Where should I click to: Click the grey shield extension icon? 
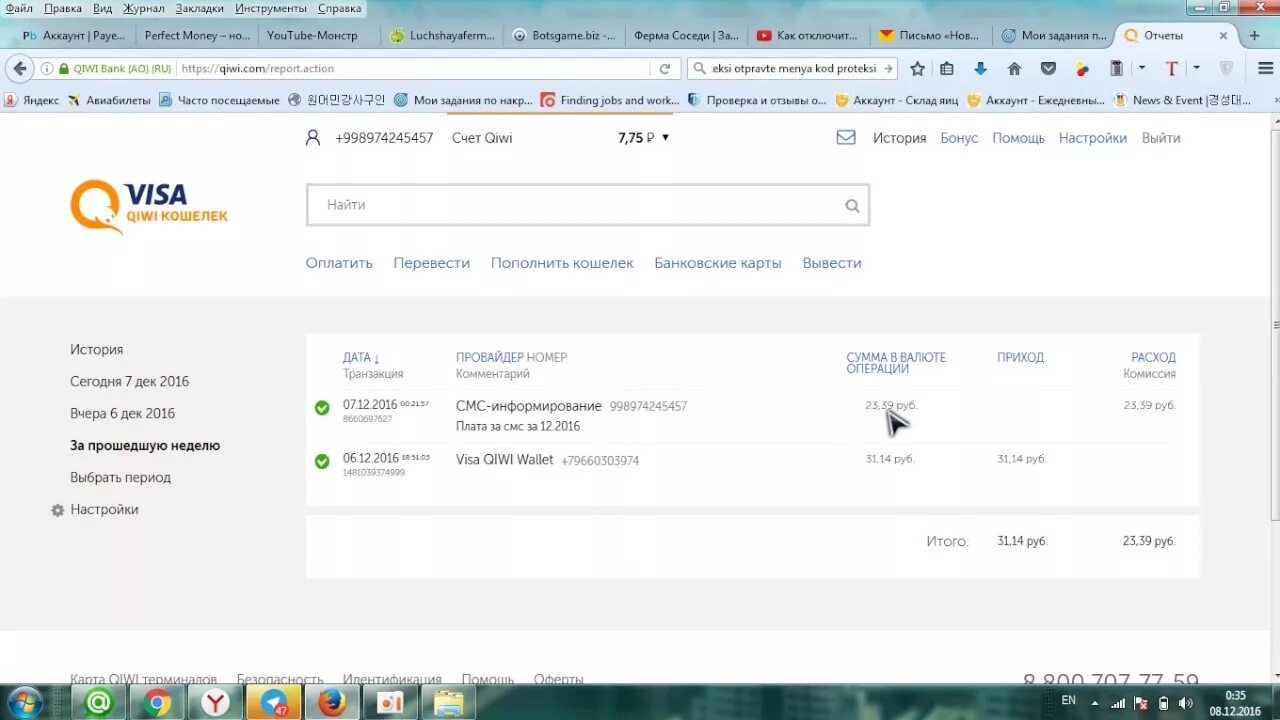pos(1226,69)
